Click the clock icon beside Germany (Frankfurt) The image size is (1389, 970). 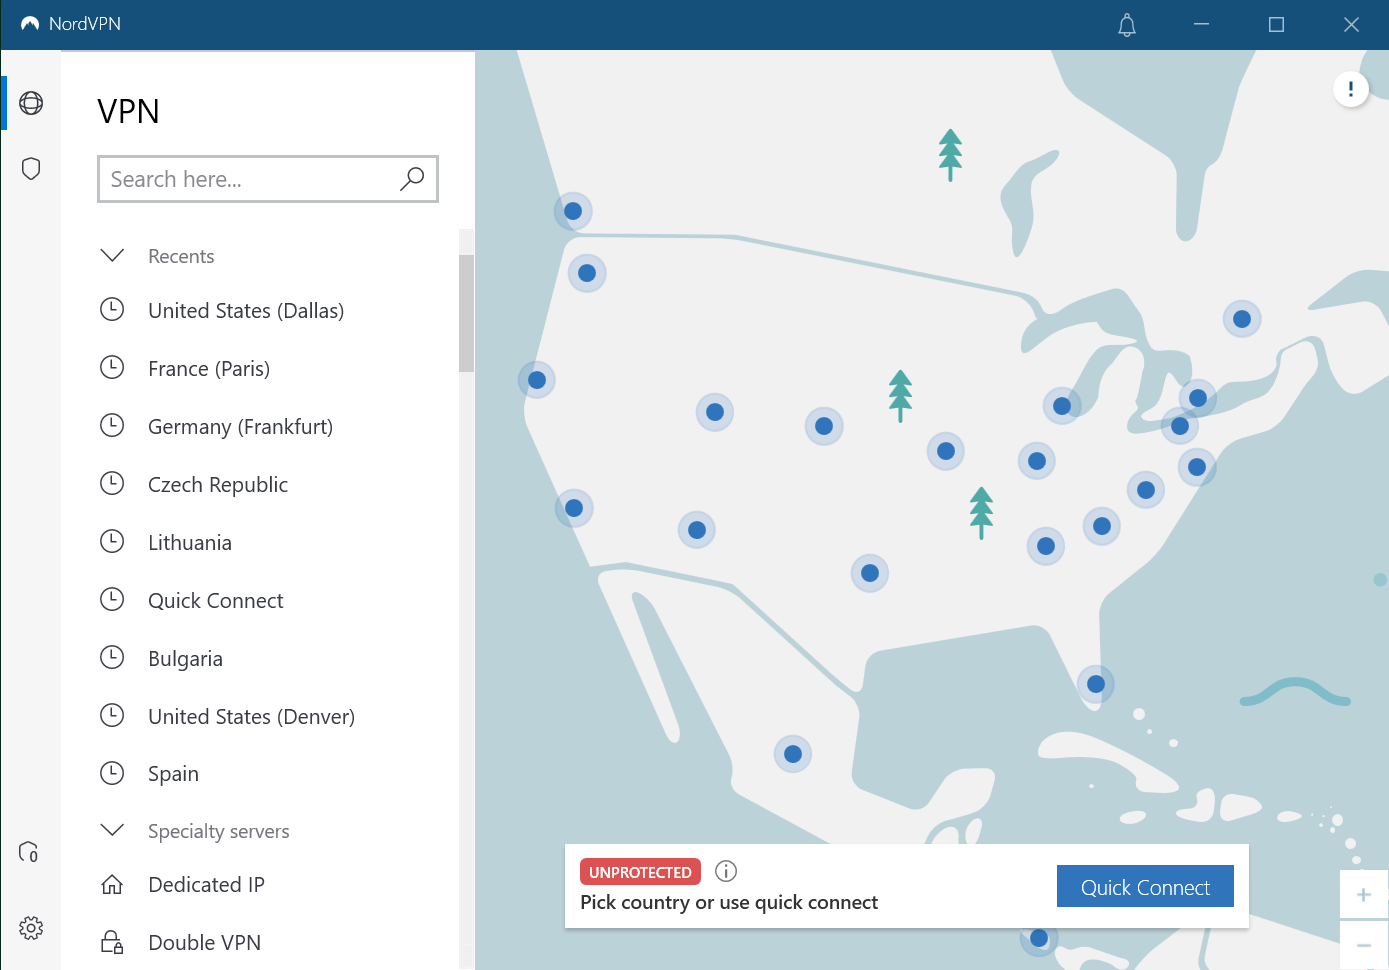[x=112, y=426]
